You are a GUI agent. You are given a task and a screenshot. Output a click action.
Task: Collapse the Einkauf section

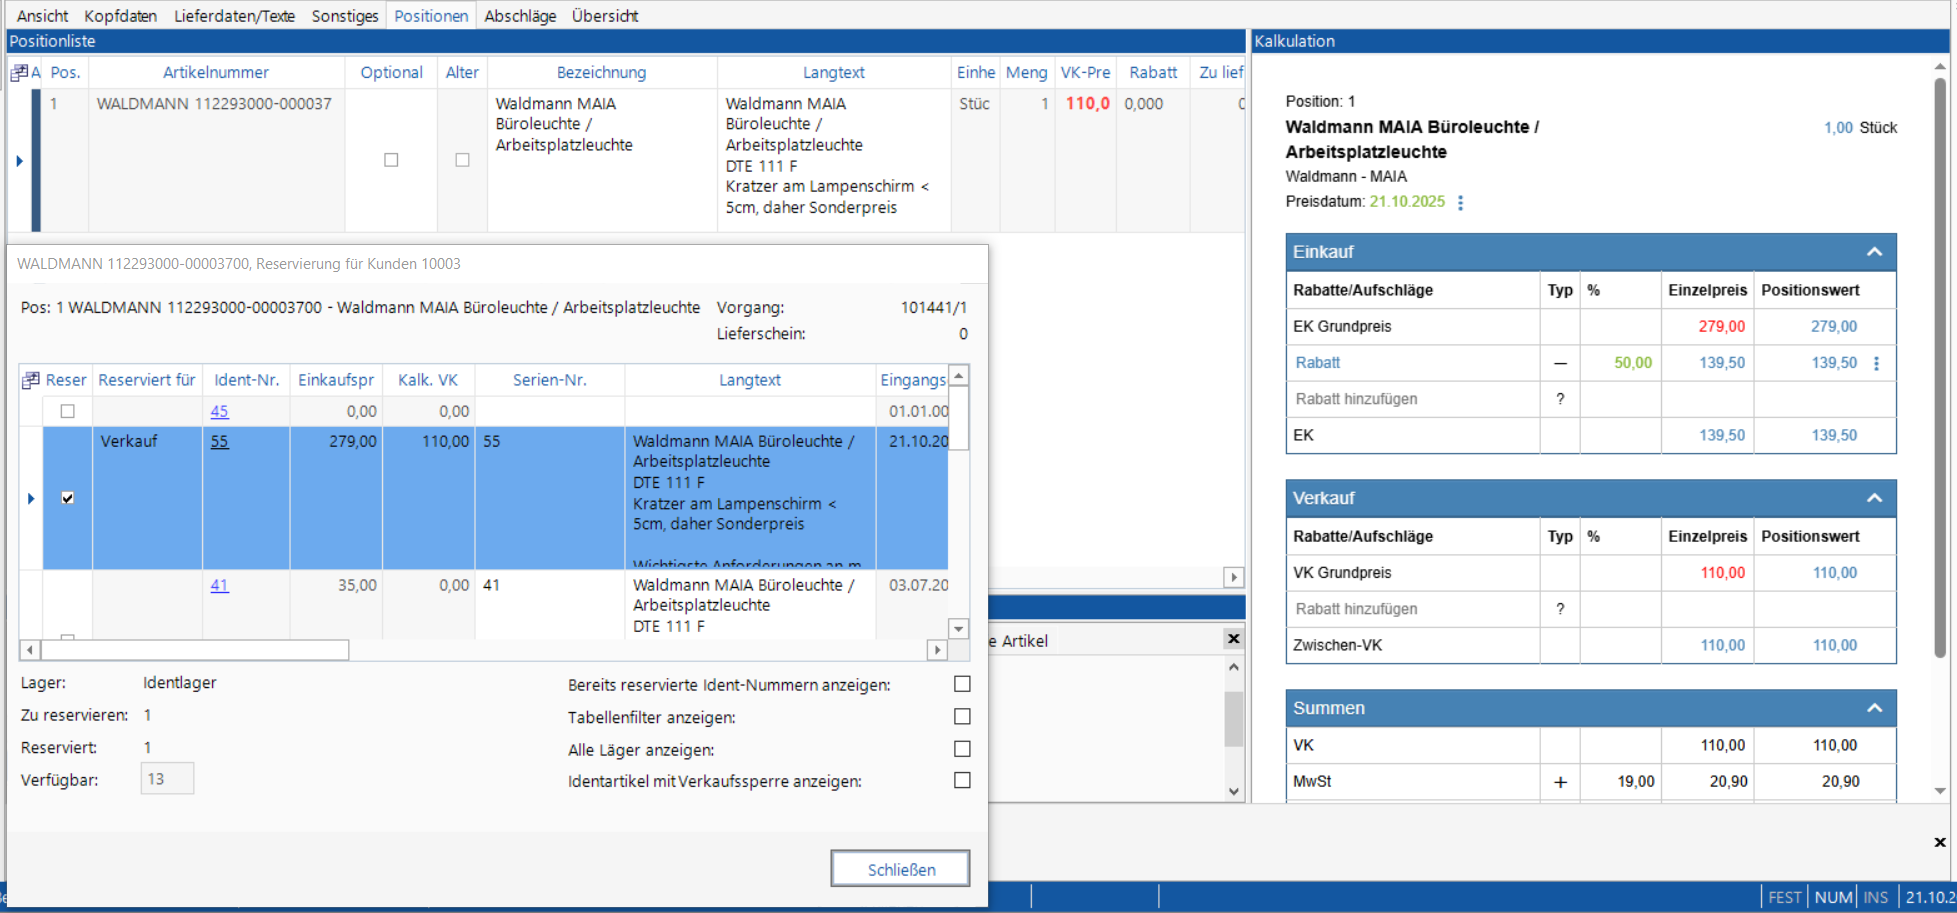(1874, 252)
